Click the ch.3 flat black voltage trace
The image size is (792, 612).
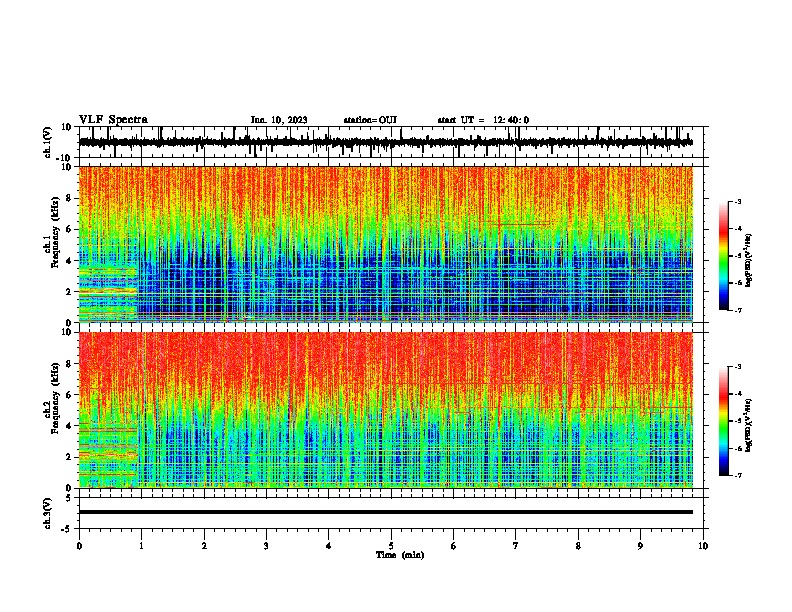coord(385,512)
